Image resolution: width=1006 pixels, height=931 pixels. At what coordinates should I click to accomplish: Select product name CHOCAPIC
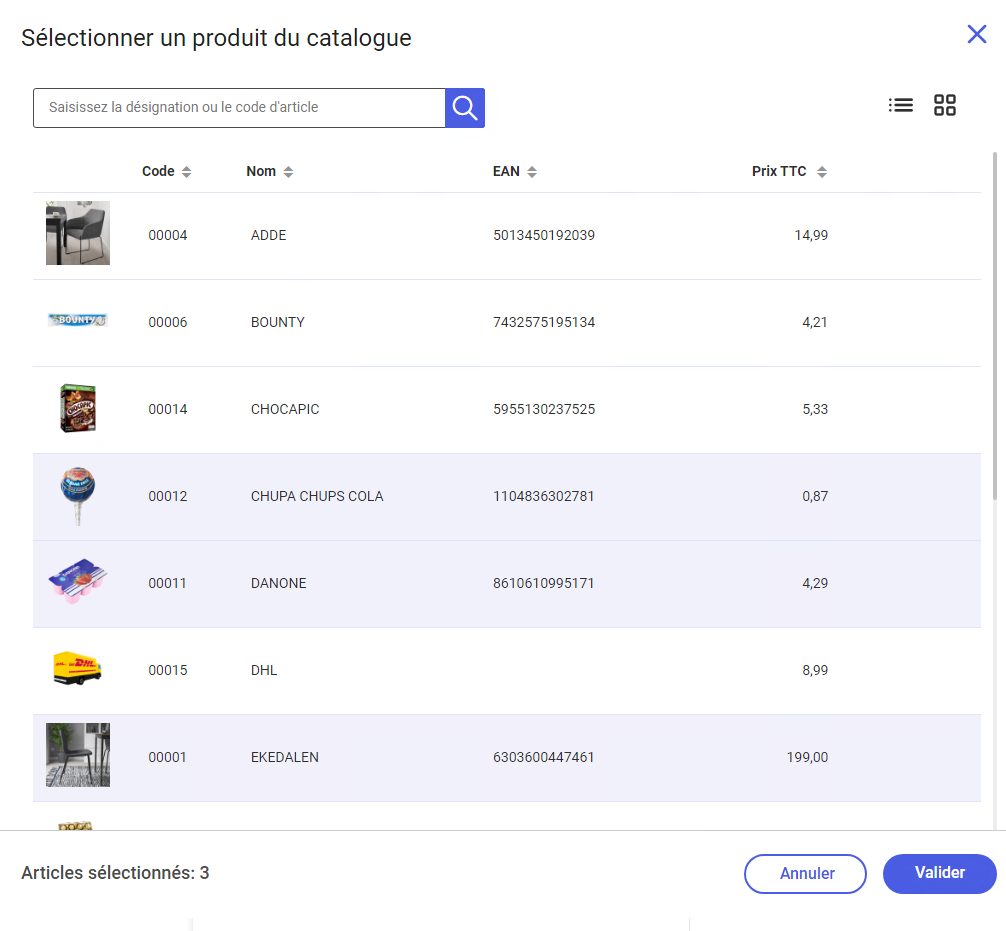pos(285,409)
